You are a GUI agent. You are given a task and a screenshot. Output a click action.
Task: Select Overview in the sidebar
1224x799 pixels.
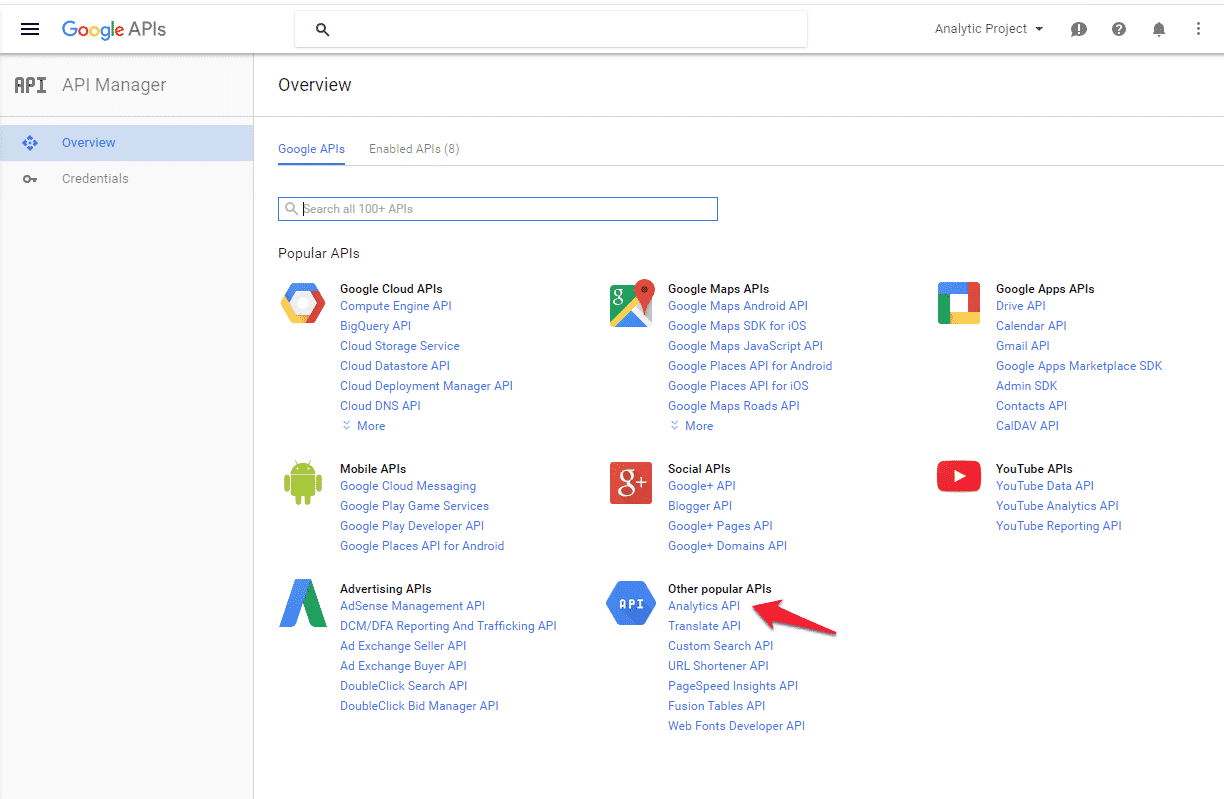click(x=127, y=143)
